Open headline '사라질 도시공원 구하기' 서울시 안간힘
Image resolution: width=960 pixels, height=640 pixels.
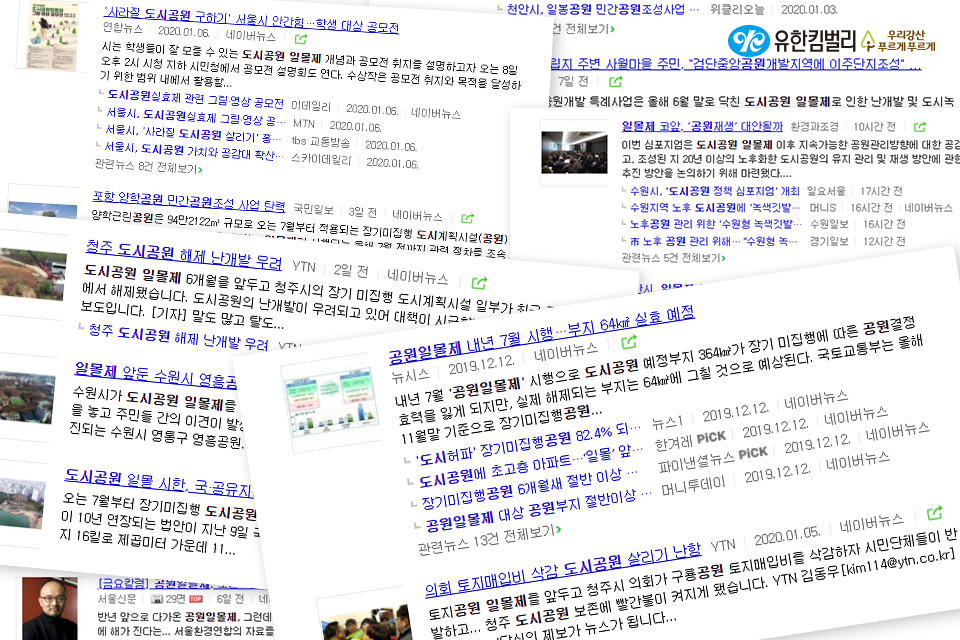251,20
